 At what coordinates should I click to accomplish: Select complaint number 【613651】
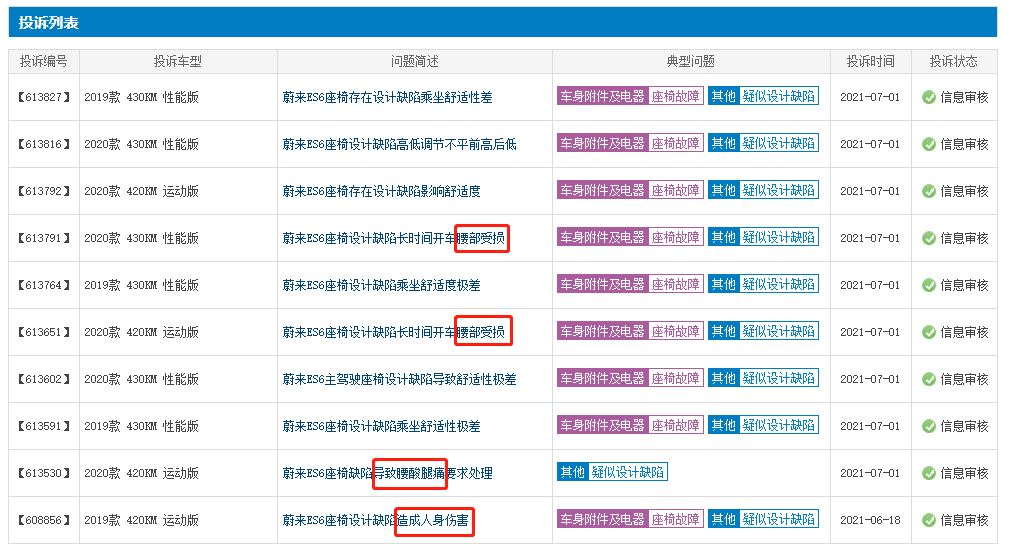[x=44, y=332]
